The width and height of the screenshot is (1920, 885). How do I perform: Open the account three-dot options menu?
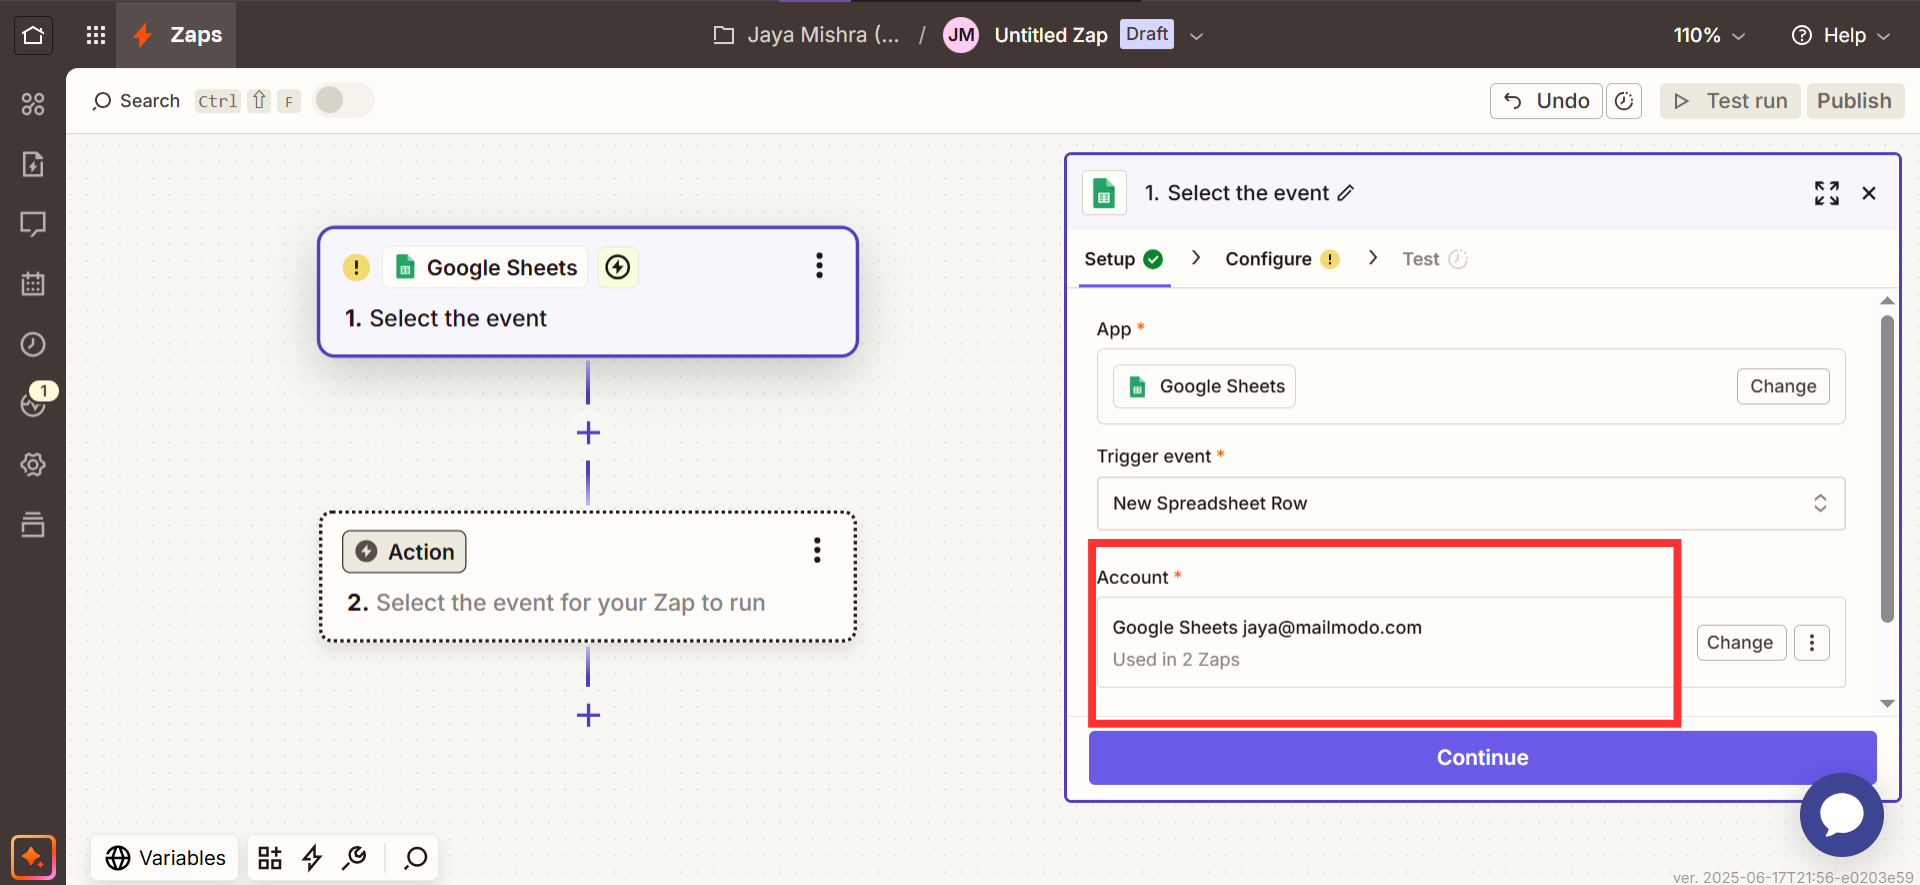(x=1812, y=642)
